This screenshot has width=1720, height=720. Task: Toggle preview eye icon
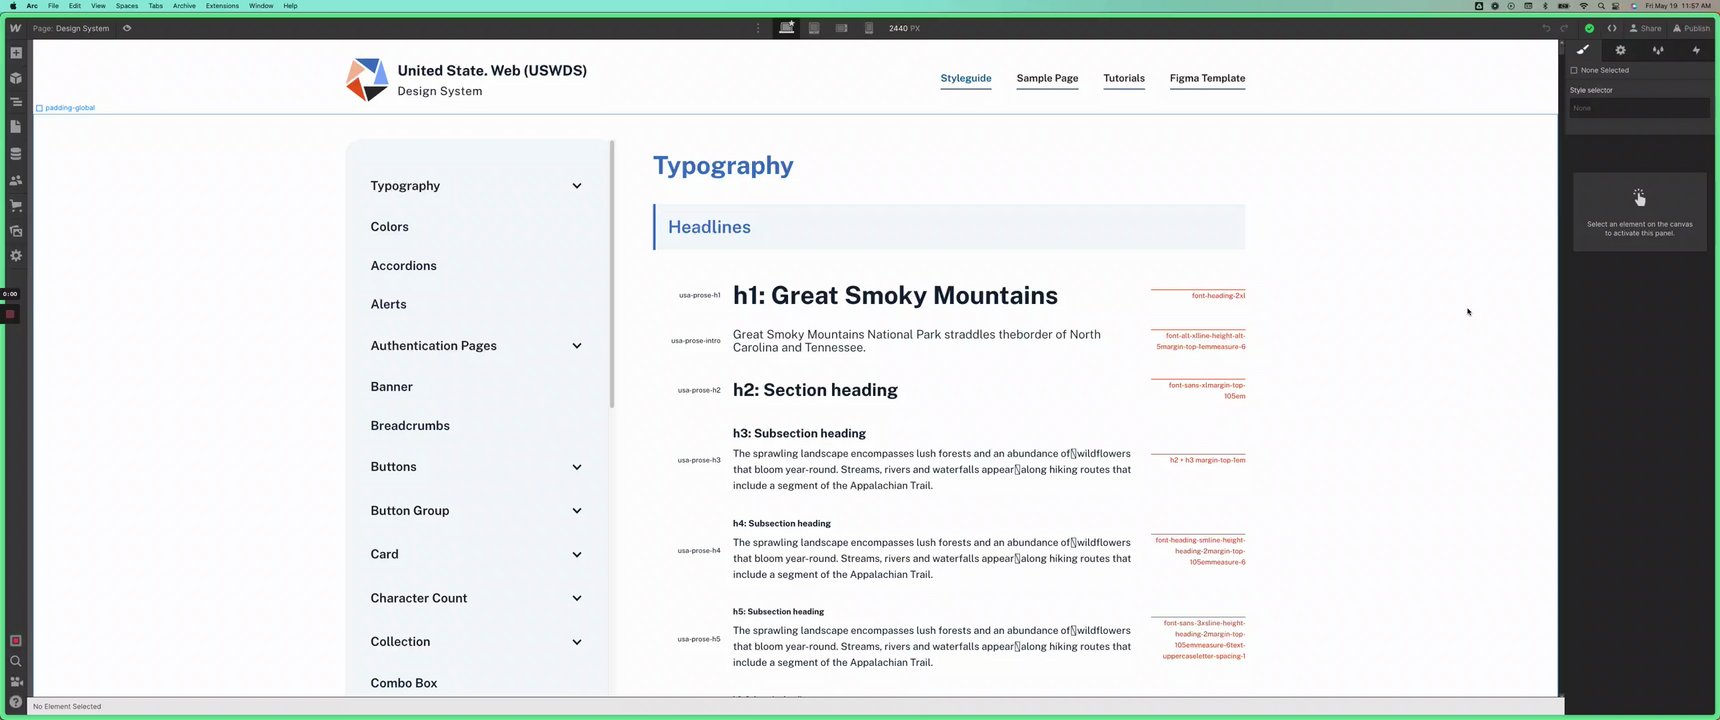click(x=127, y=28)
